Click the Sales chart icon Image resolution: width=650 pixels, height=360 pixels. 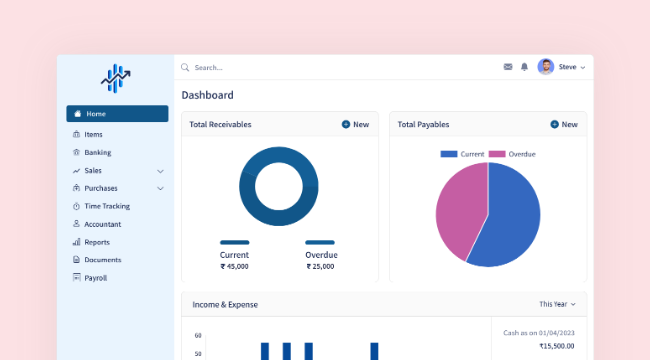76,170
